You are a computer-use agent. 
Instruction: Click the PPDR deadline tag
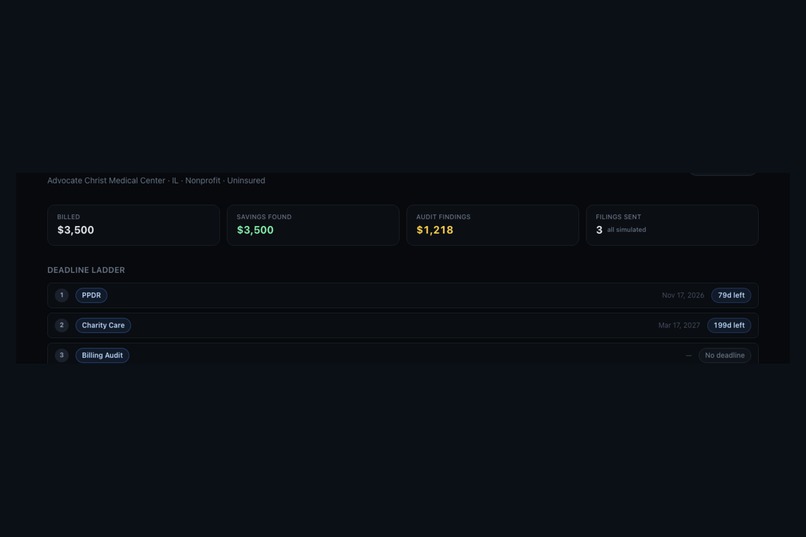click(91, 295)
